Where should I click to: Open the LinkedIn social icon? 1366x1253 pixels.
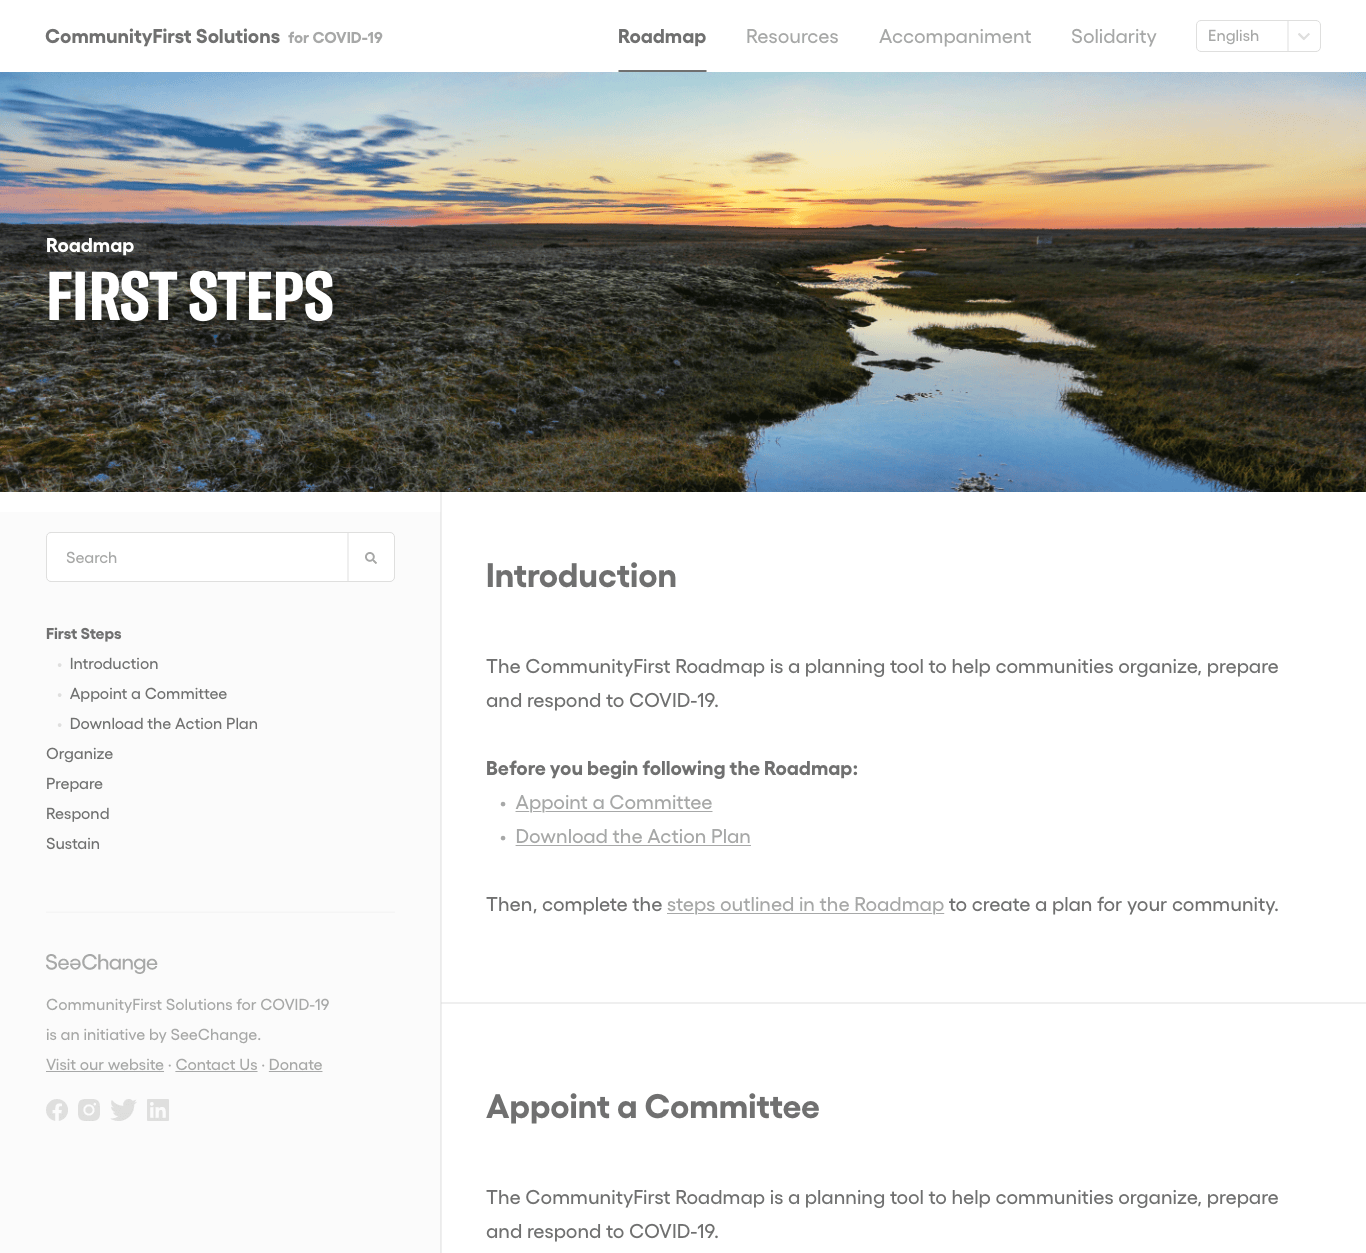(158, 1110)
